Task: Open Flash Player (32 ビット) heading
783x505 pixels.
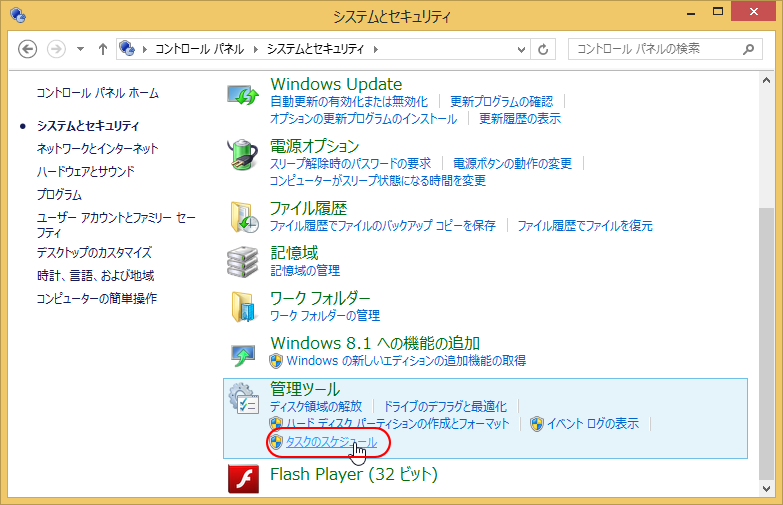Action: [354, 474]
